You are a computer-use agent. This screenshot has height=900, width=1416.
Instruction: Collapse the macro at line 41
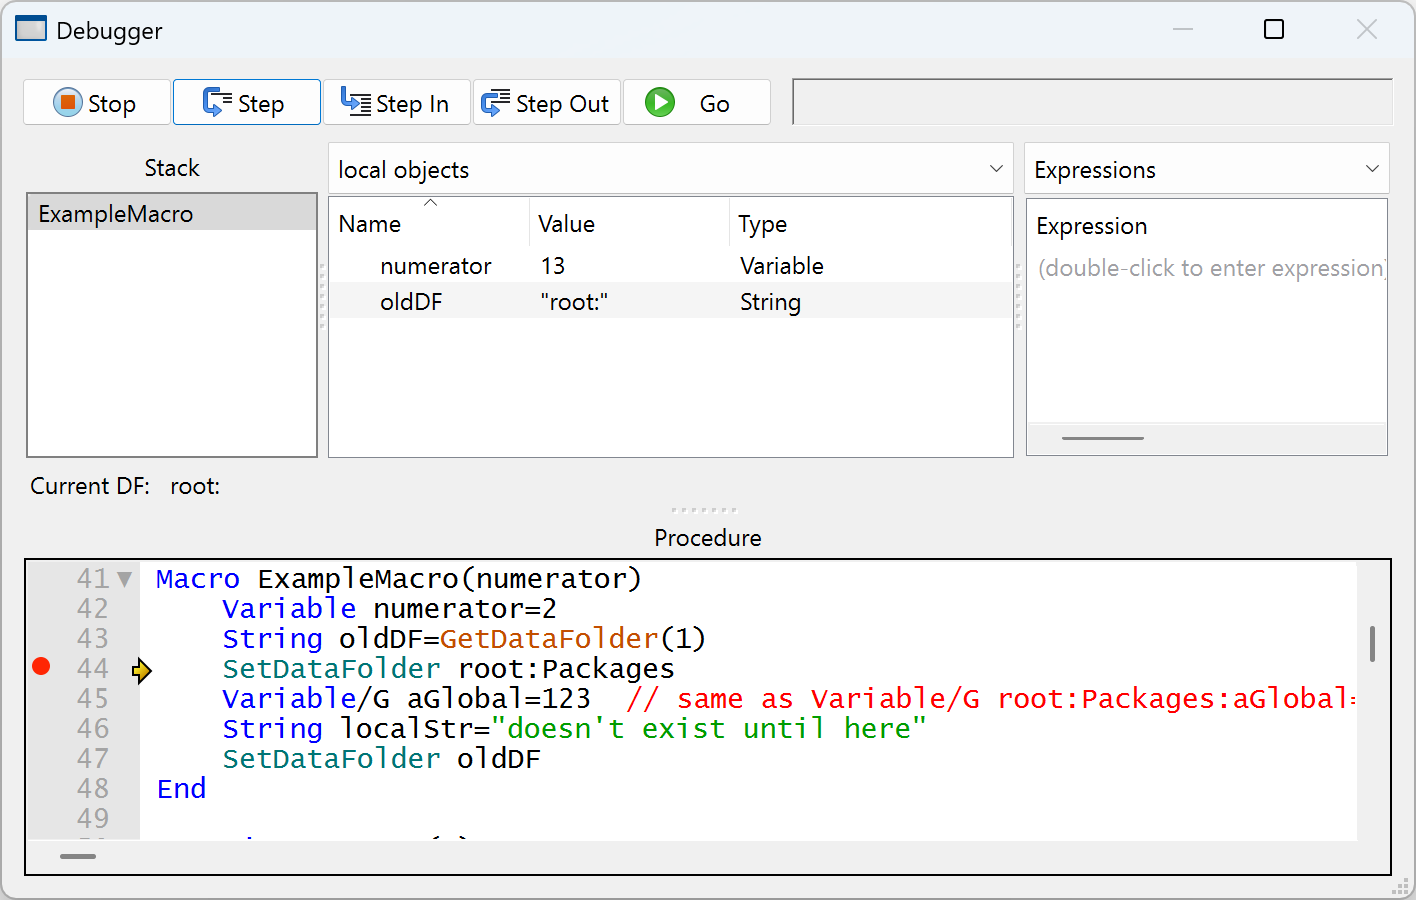(x=125, y=579)
